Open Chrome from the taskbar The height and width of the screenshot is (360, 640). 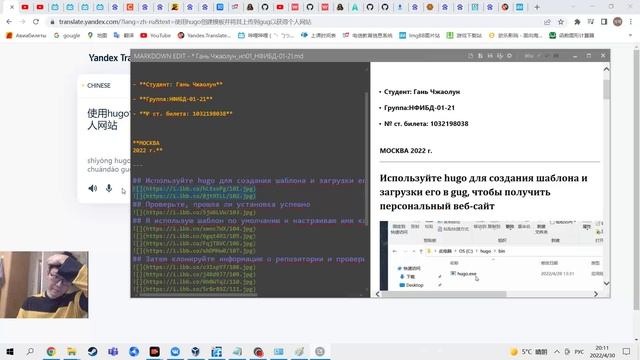click(51, 351)
